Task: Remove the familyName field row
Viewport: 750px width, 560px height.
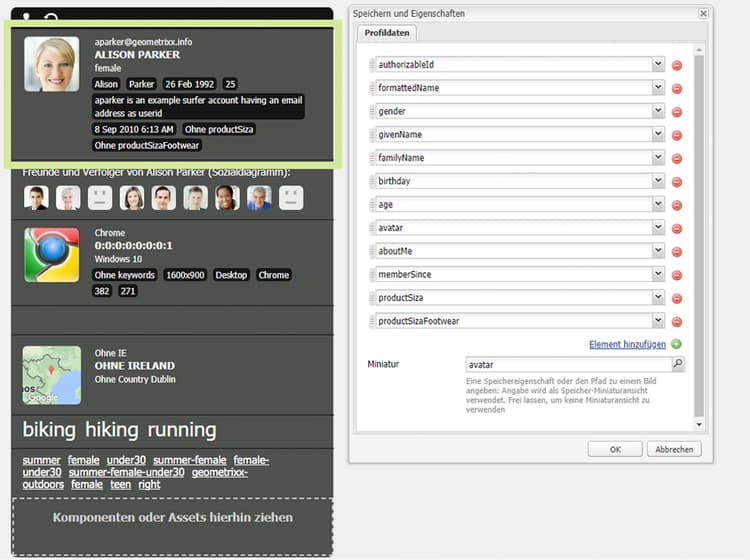Action: click(x=677, y=158)
